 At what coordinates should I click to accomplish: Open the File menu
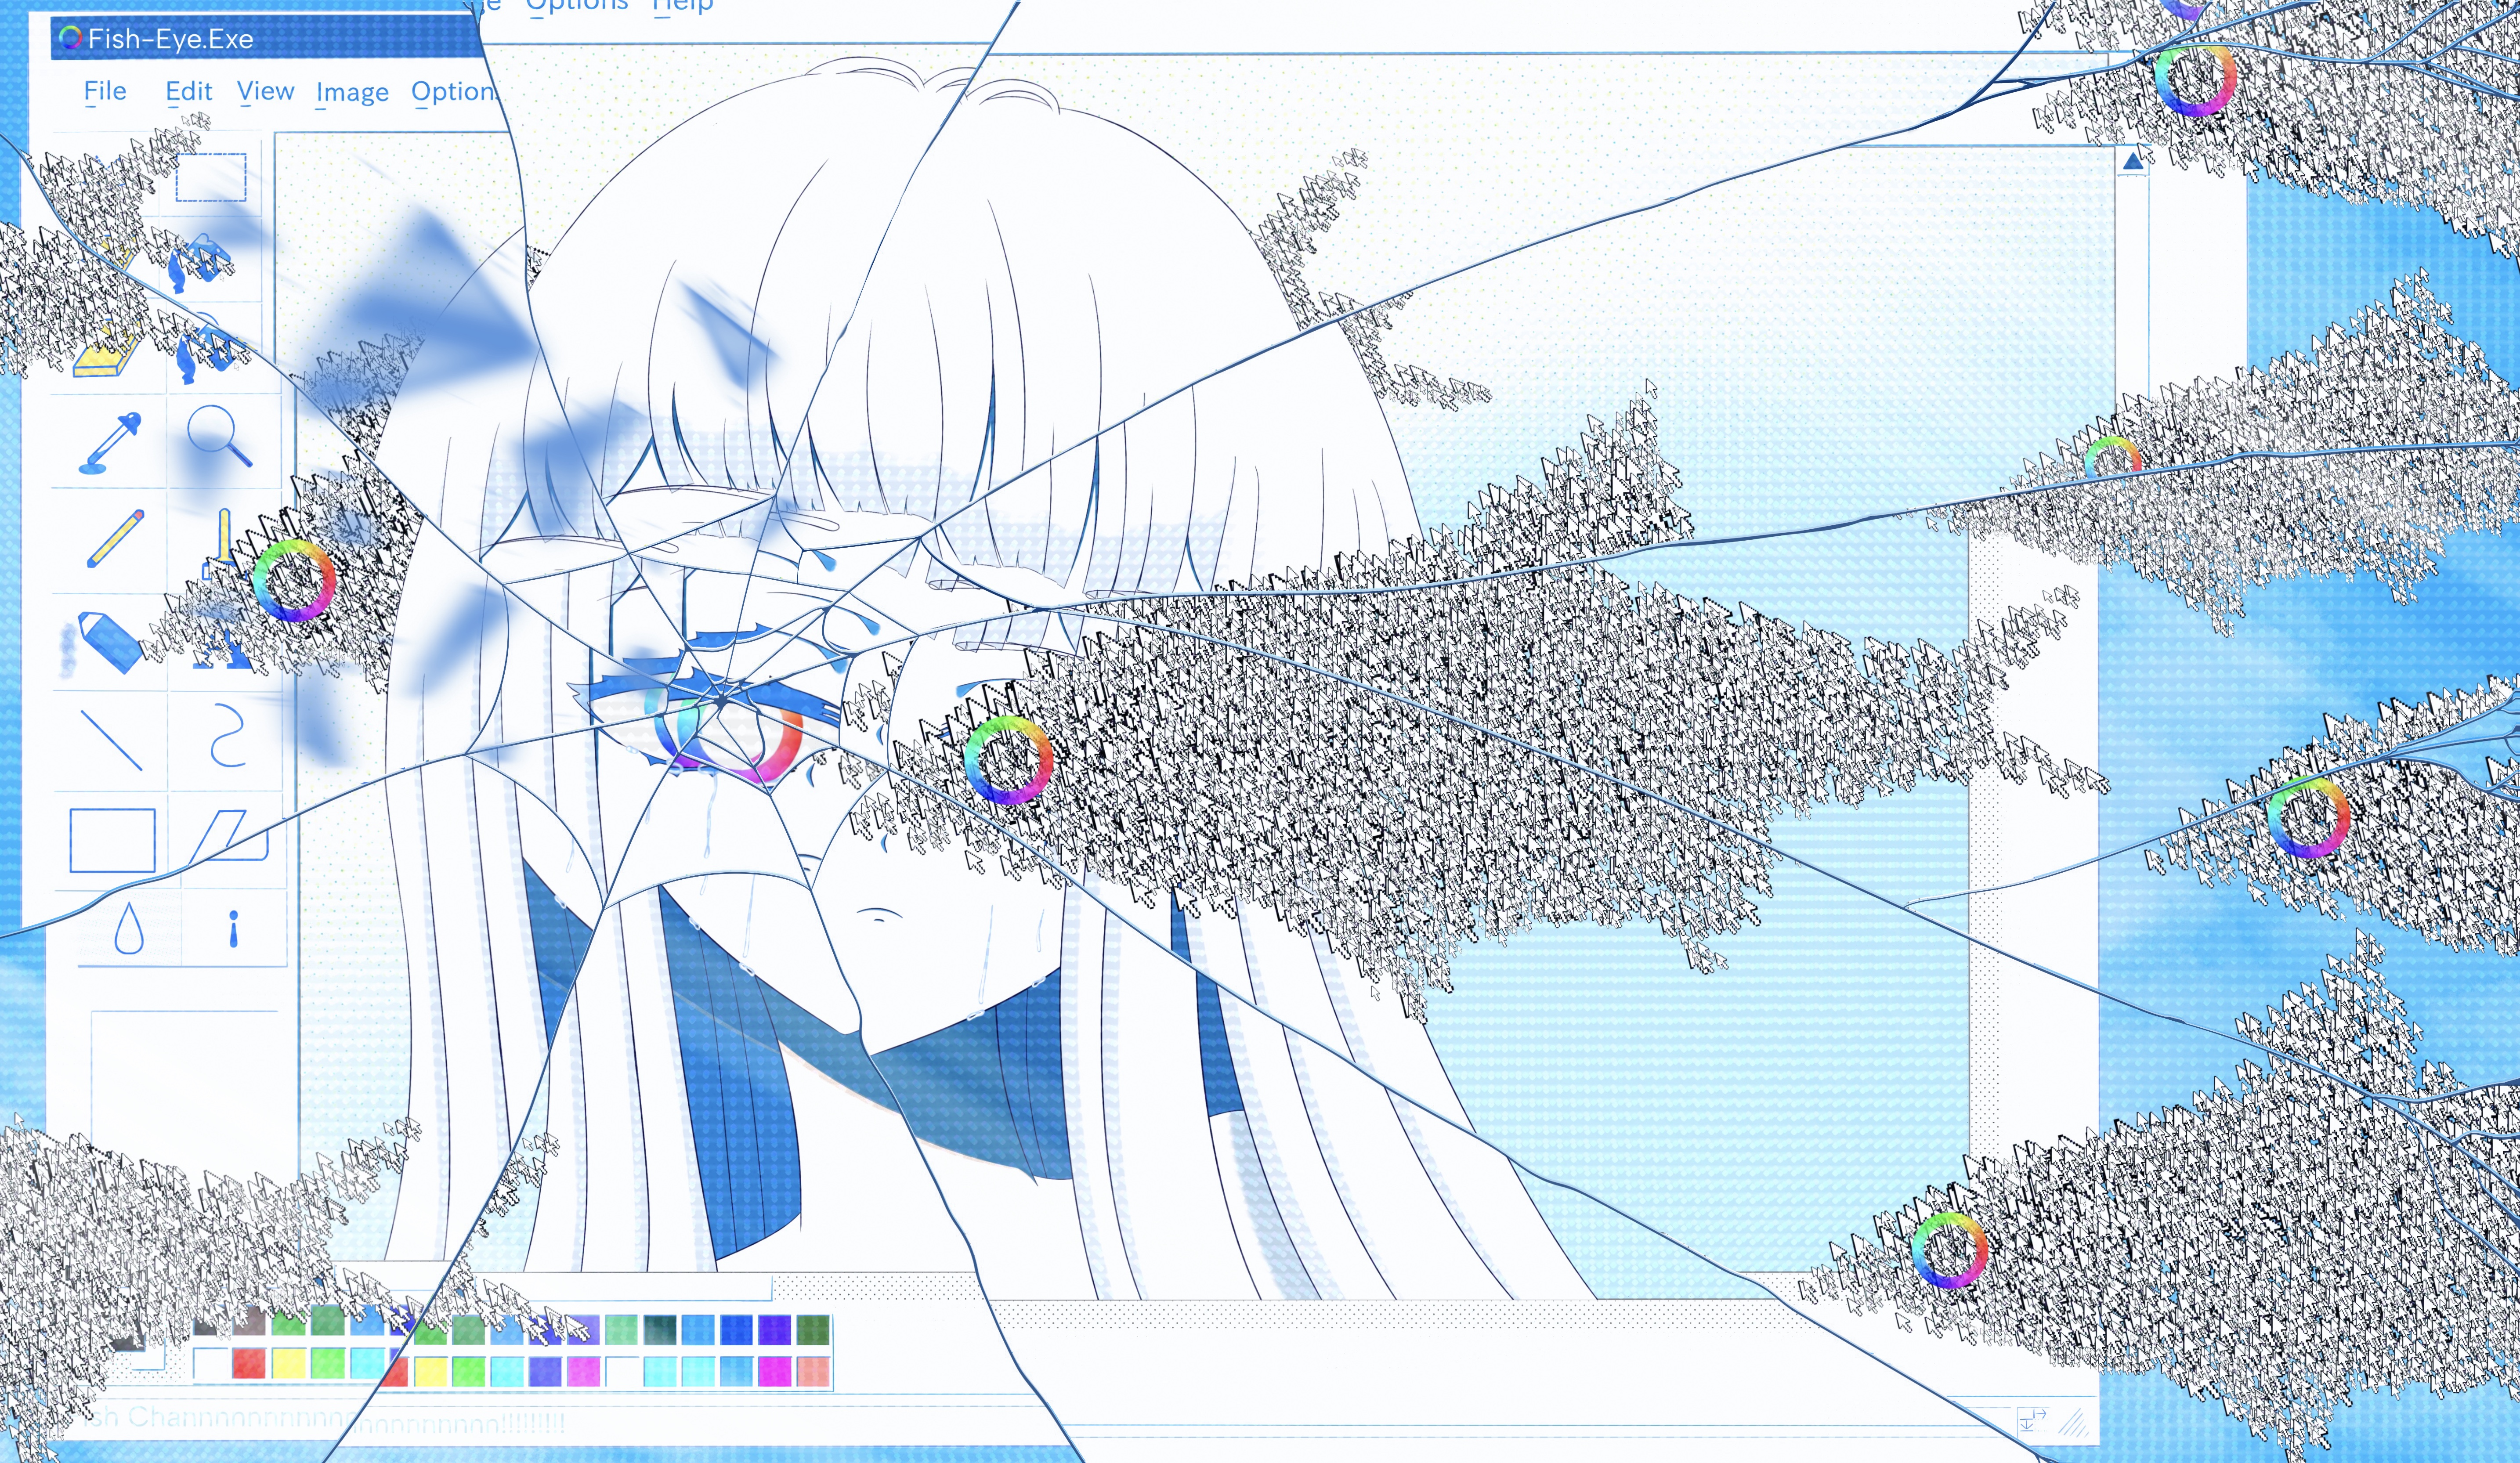(105, 91)
